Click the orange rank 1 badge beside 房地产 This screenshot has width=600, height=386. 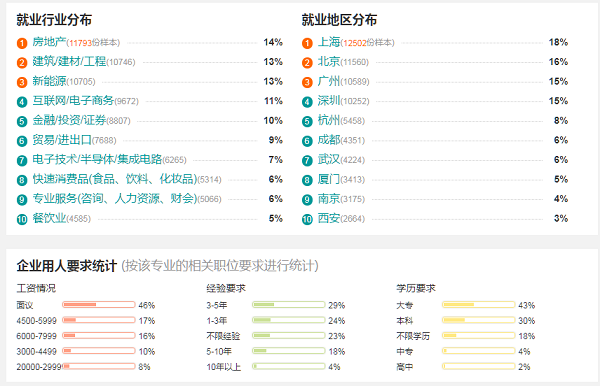coord(22,43)
